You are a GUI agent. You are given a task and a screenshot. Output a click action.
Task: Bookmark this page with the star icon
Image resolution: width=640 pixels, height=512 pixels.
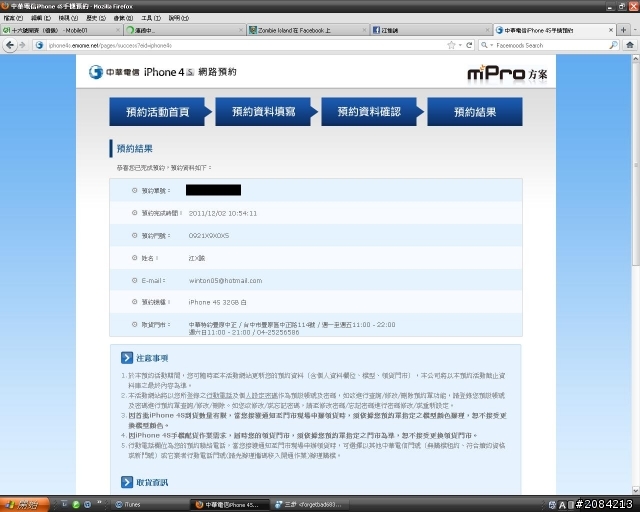pos(451,45)
